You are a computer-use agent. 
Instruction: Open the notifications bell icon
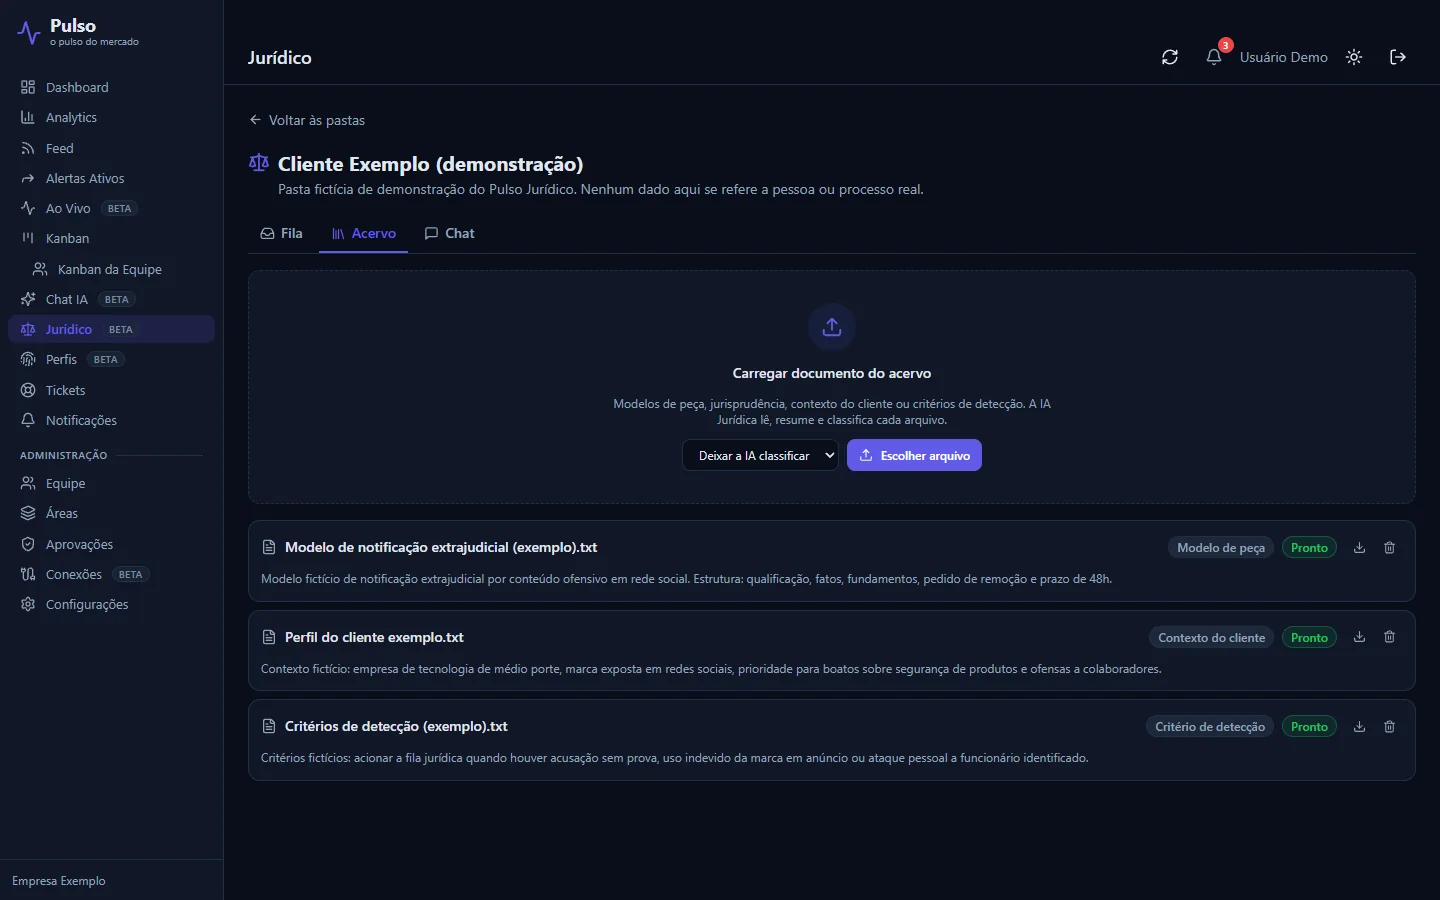pos(1214,57)
